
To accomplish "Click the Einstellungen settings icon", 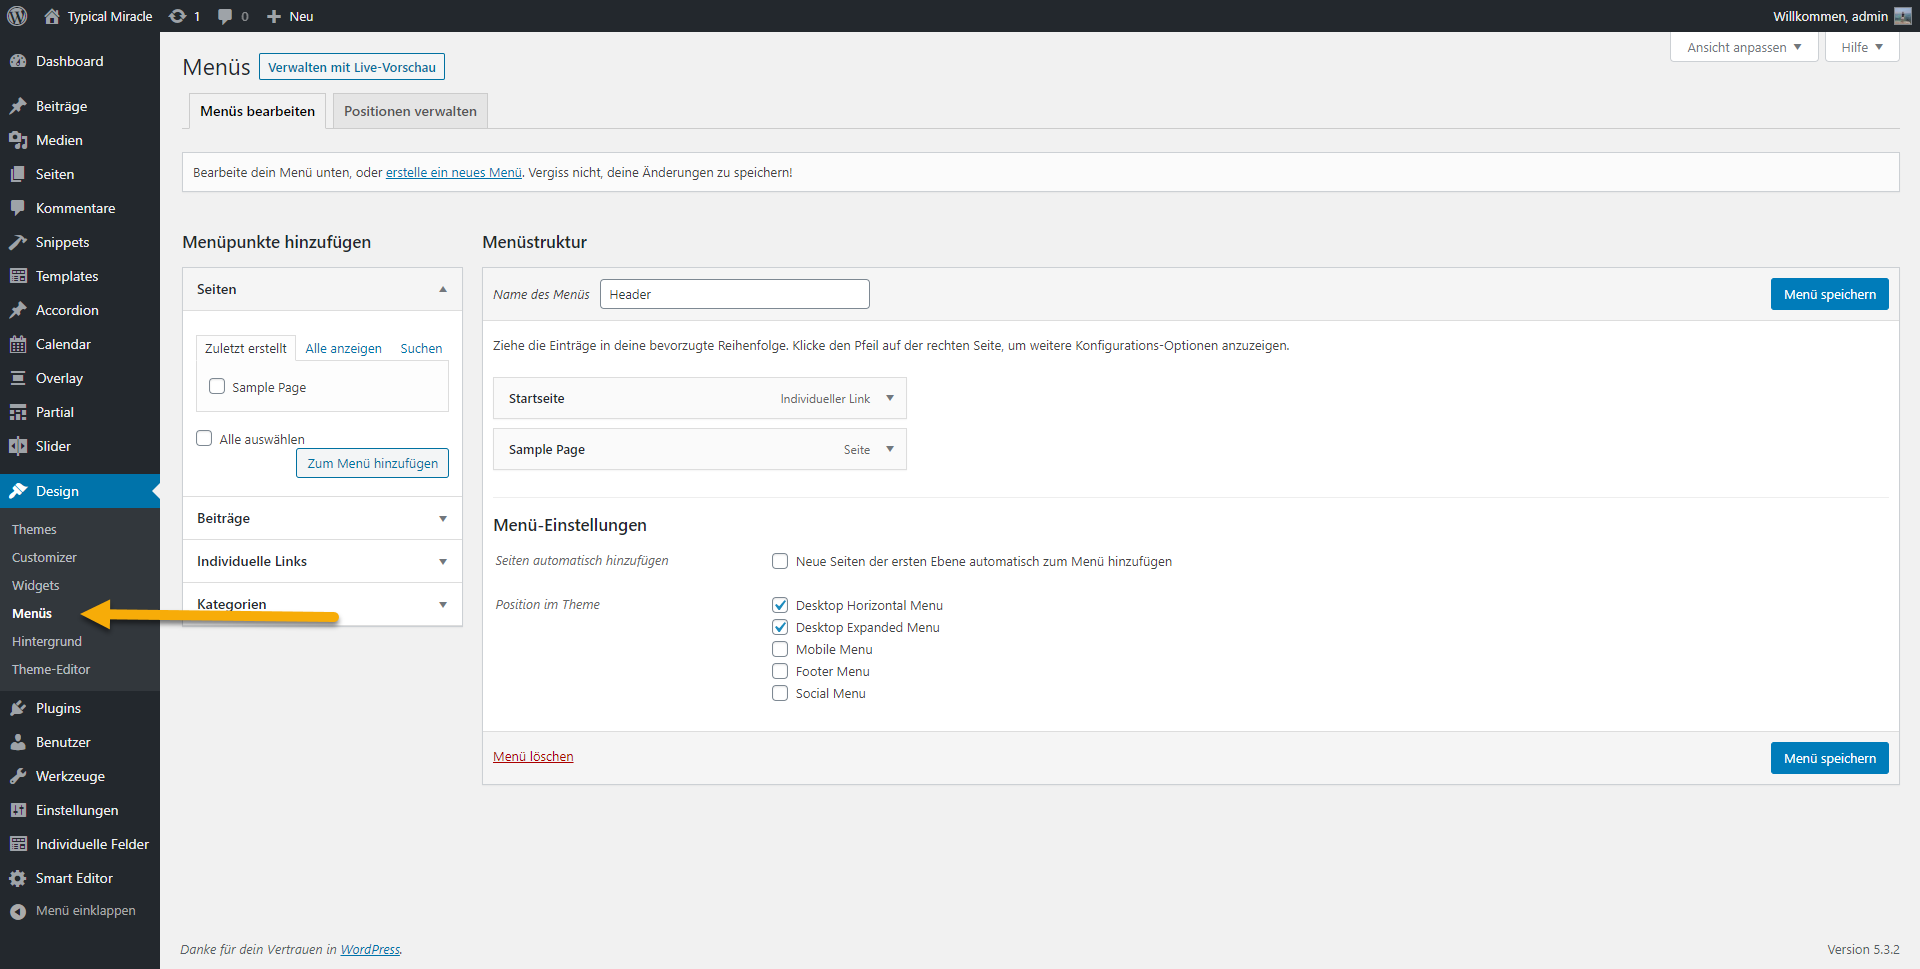I will tap(18, 810).
